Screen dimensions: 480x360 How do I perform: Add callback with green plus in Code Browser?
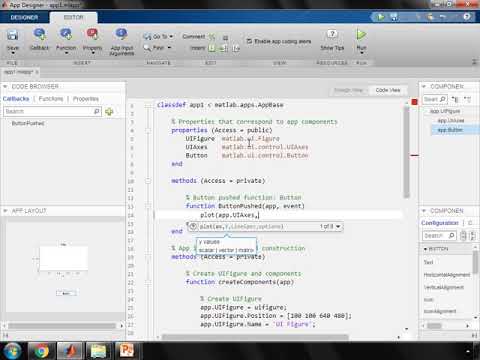[109, 112]
